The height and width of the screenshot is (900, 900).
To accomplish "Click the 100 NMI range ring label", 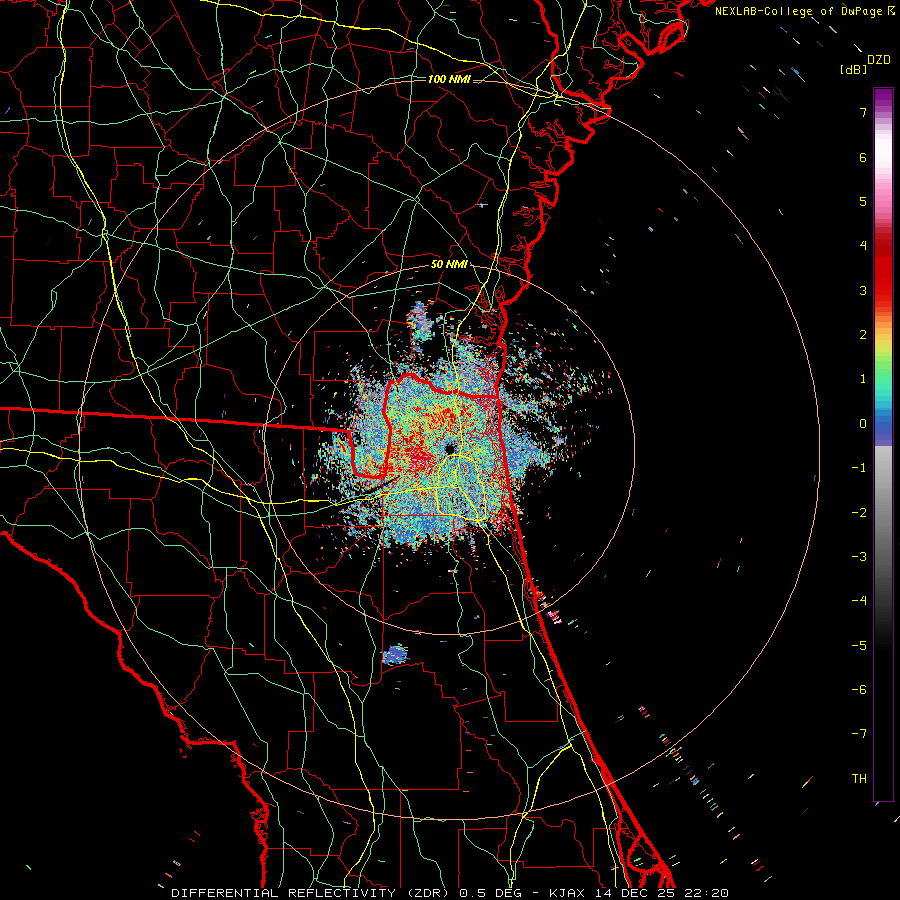I will point(449,79).
